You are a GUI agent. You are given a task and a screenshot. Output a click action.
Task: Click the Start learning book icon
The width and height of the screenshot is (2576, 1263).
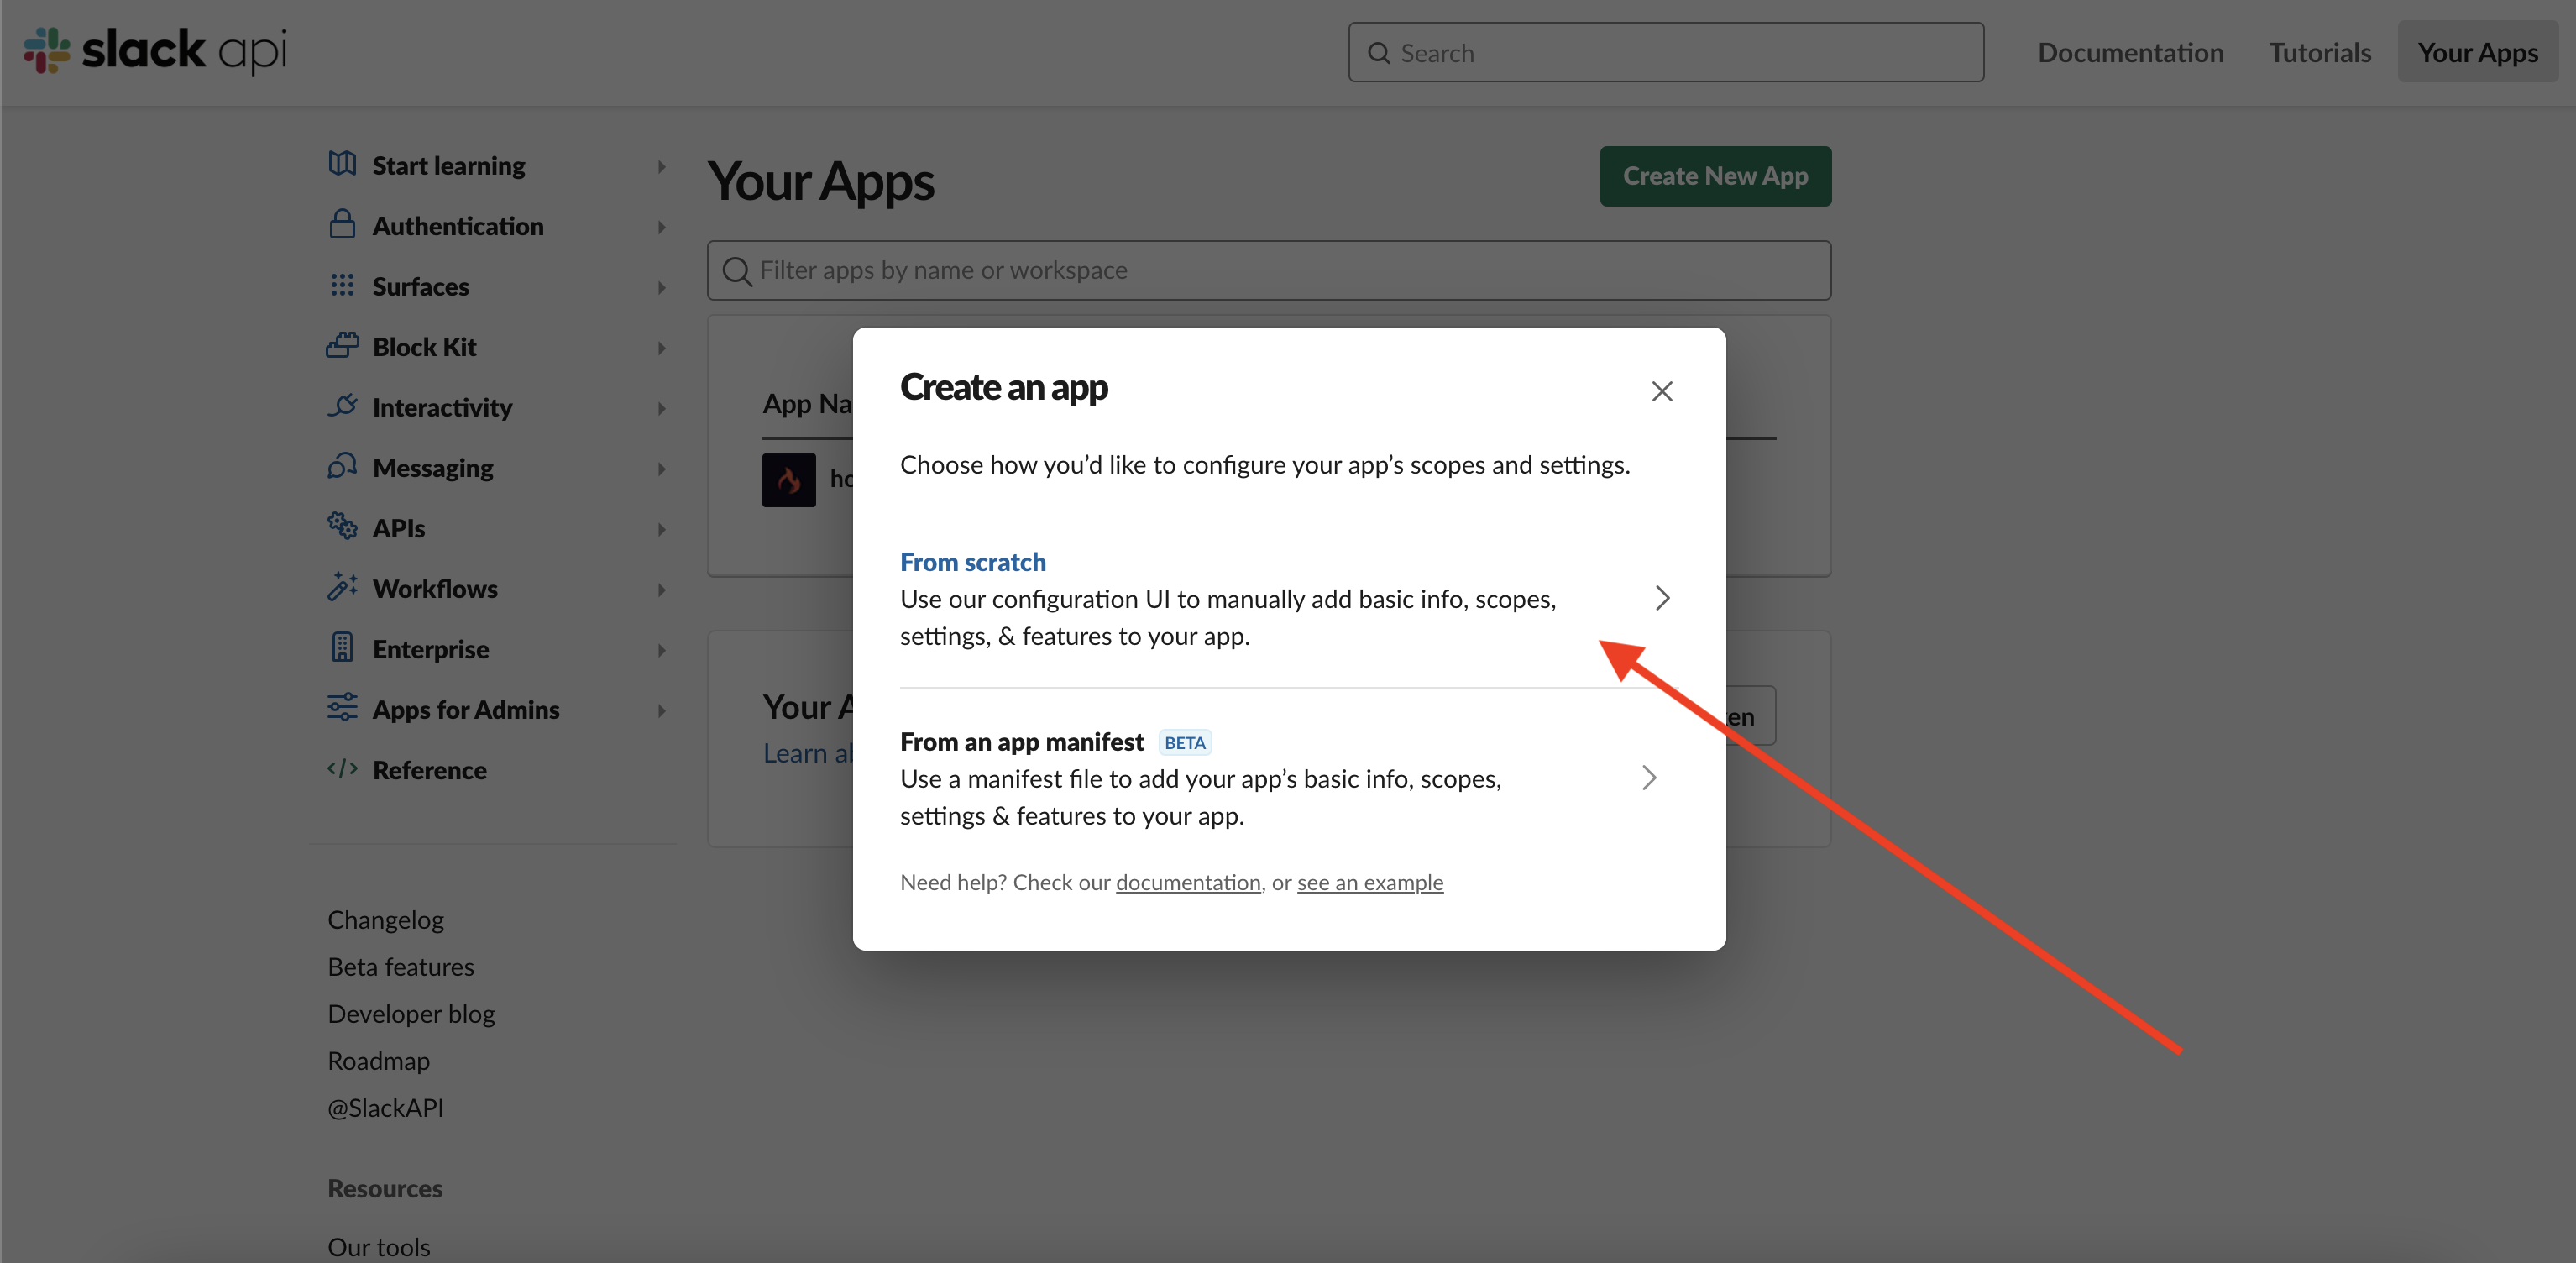pos(342,164)
